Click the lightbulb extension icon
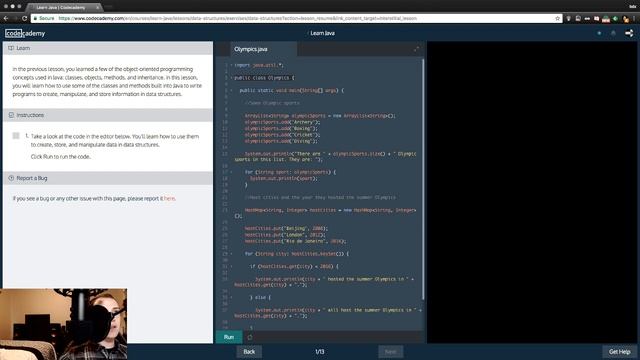640x360 pixels. (568, 18)
